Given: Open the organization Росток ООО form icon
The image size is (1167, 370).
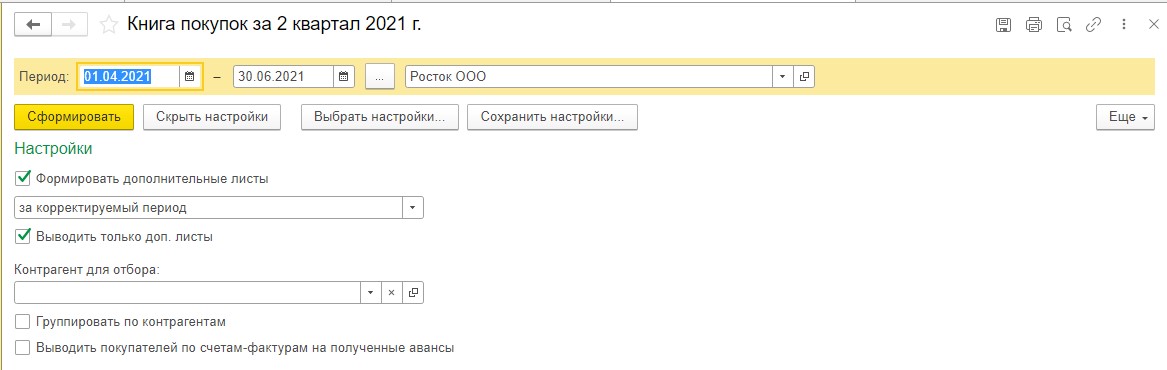Looking at the screenshot, I should click(x=805, y=76).
